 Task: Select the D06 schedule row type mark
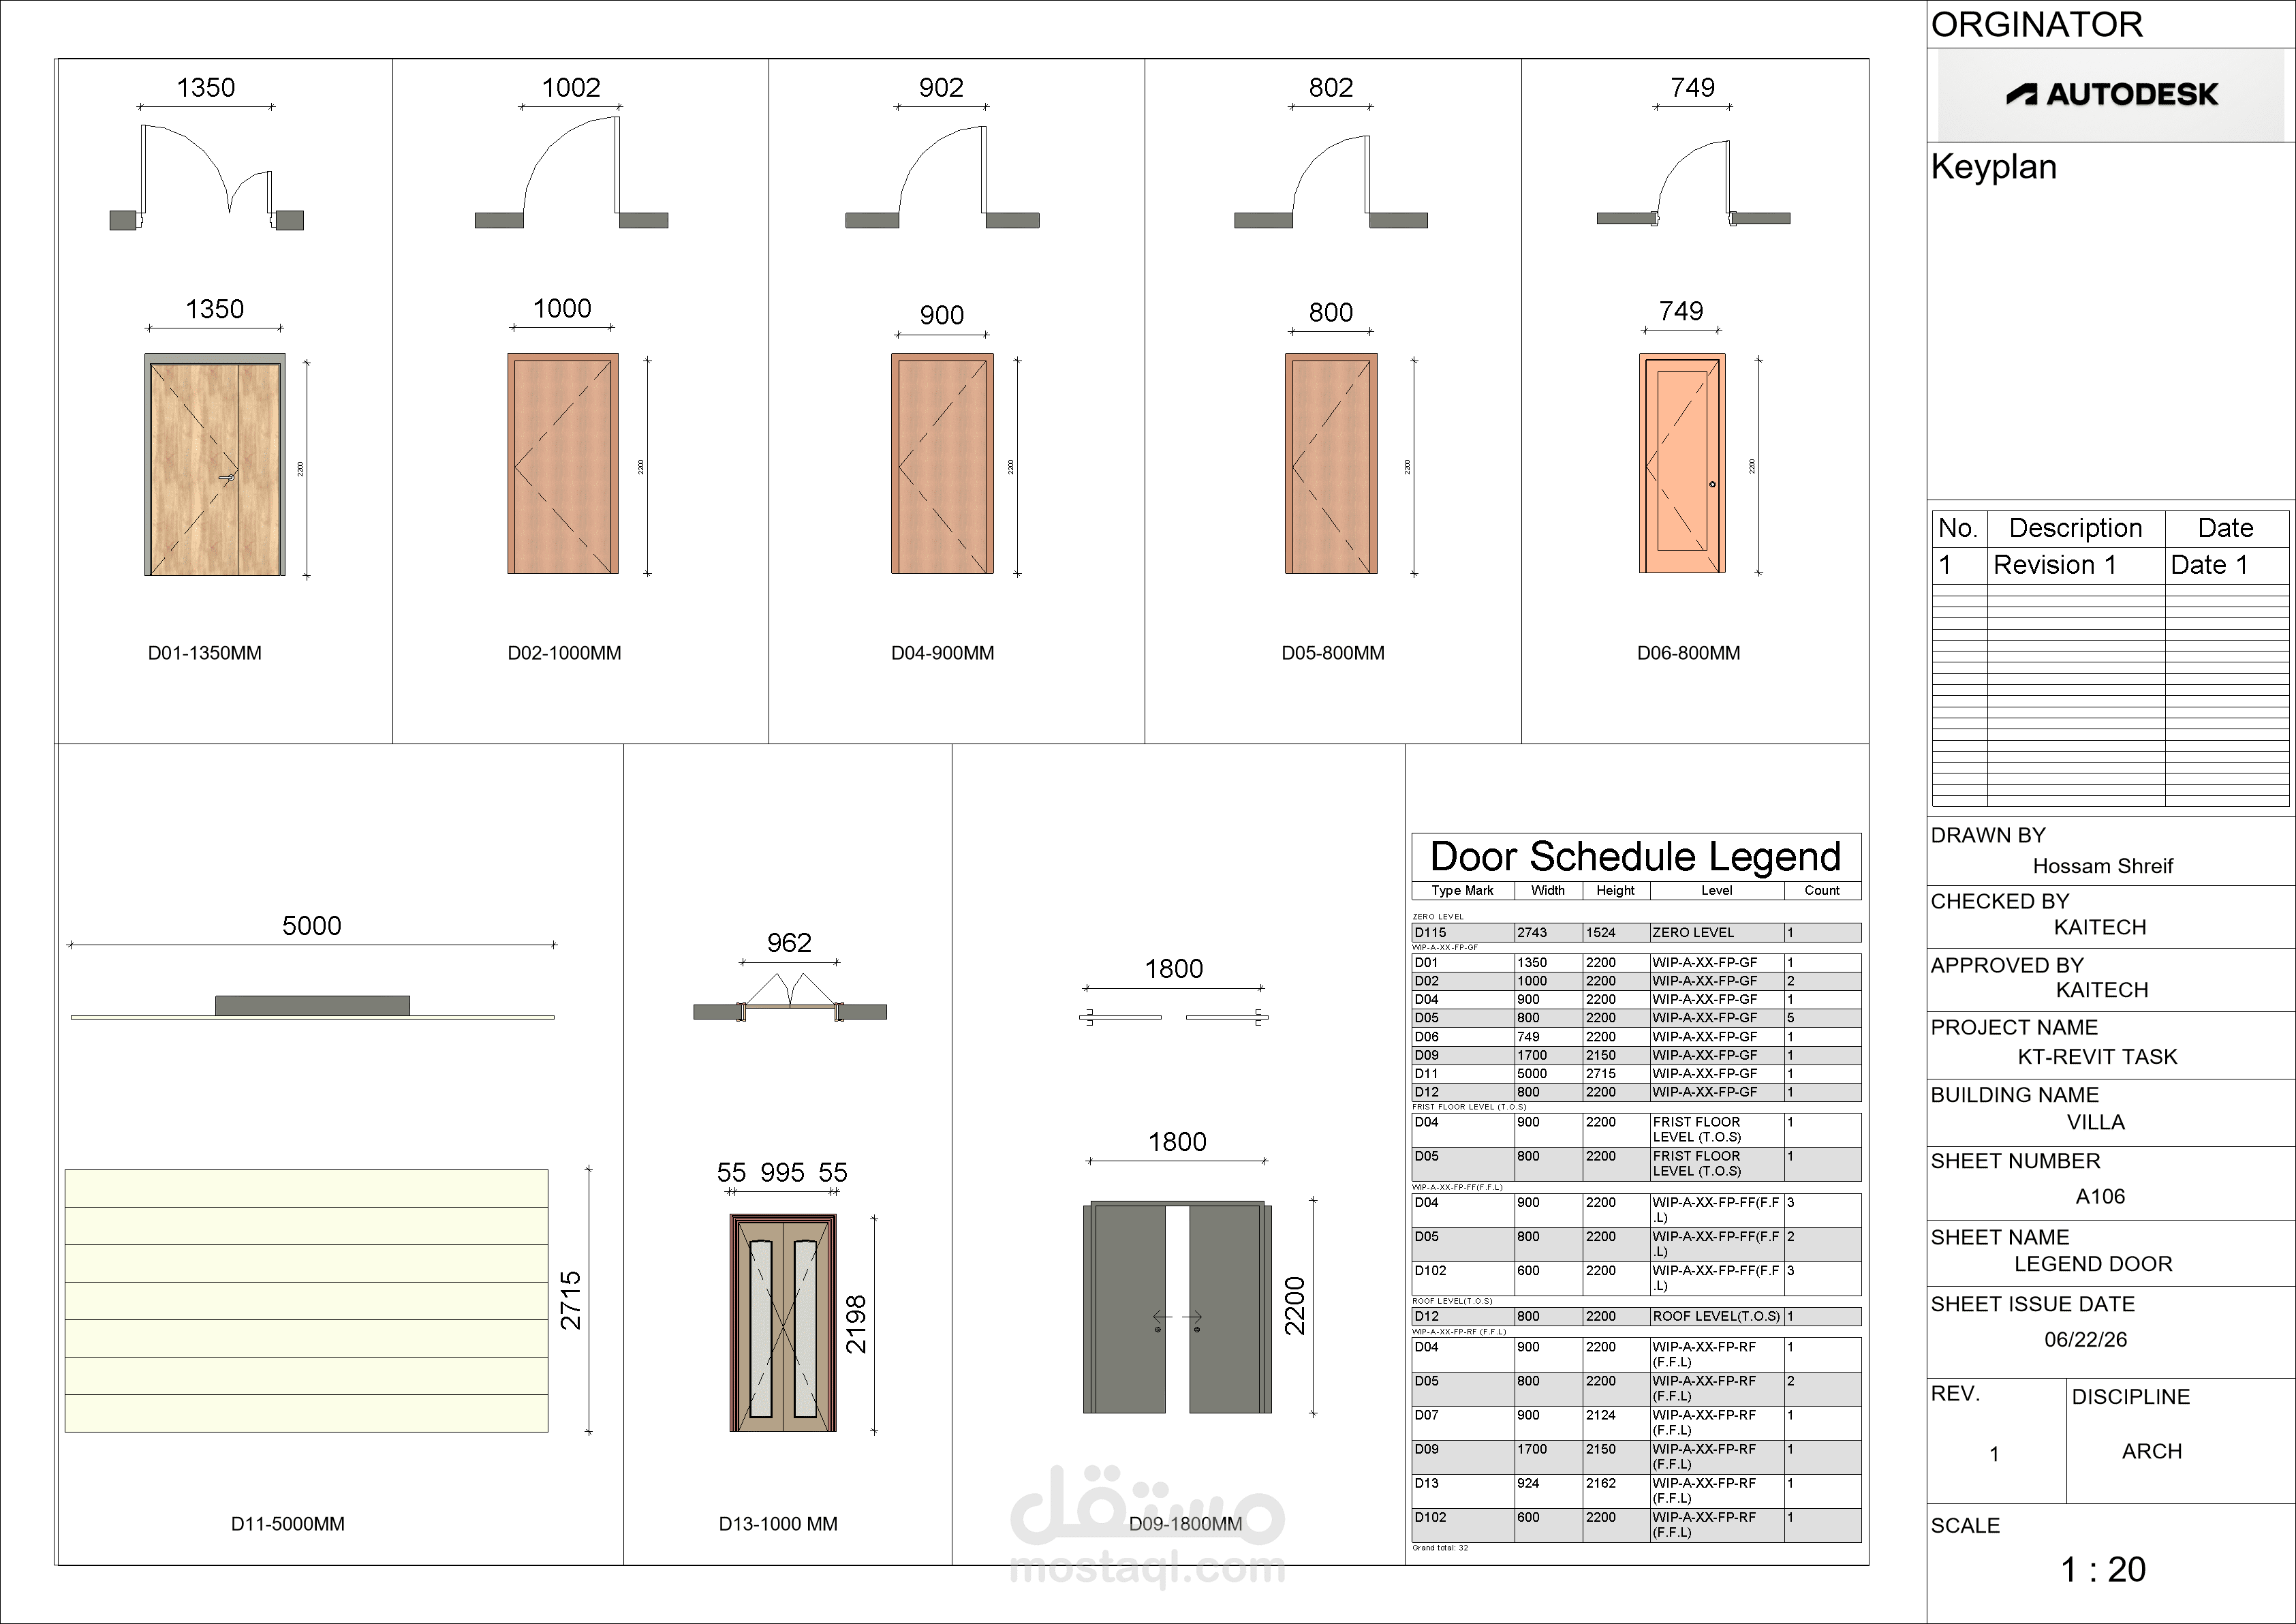click(1463, 1037)
